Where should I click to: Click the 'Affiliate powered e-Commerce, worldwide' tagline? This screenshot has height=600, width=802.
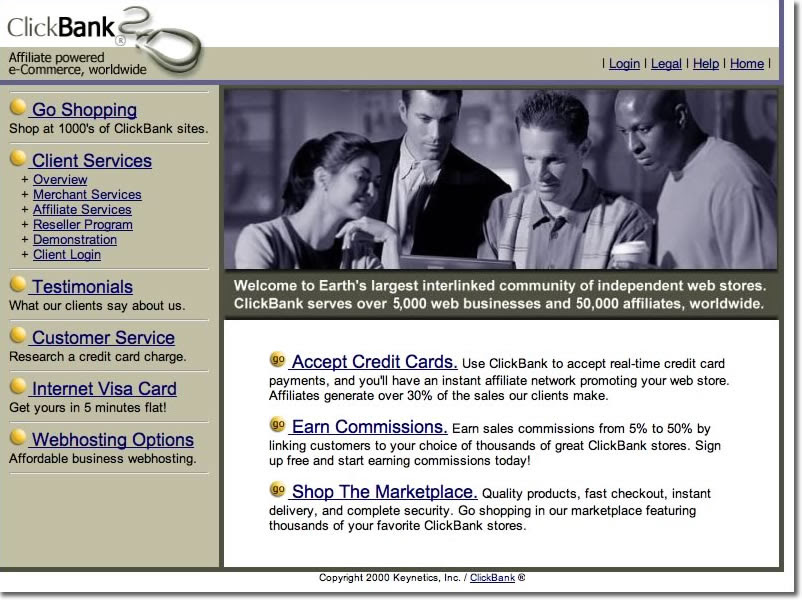(77, 63)
